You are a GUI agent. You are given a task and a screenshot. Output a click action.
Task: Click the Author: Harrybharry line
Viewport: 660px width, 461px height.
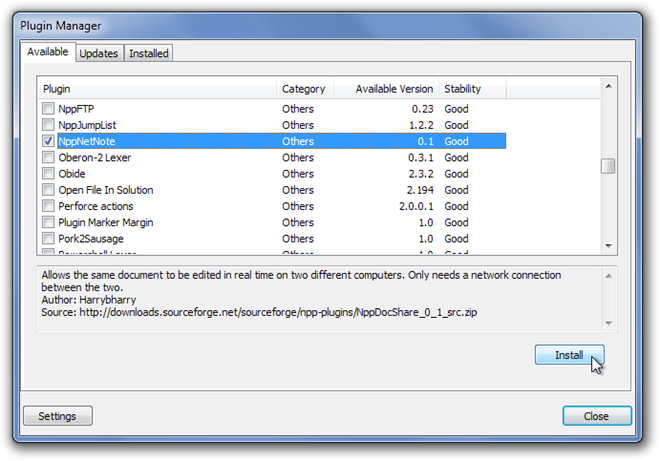[x=89, y=300]
